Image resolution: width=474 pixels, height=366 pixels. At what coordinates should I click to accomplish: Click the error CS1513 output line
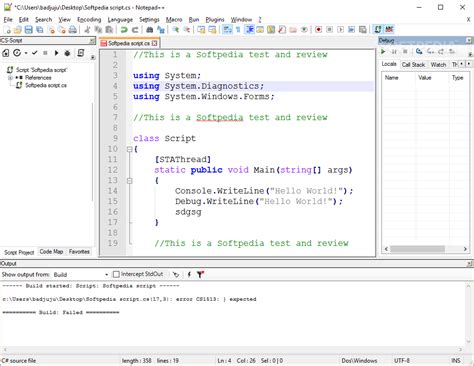pyautogui.click(x=129, y=299)
